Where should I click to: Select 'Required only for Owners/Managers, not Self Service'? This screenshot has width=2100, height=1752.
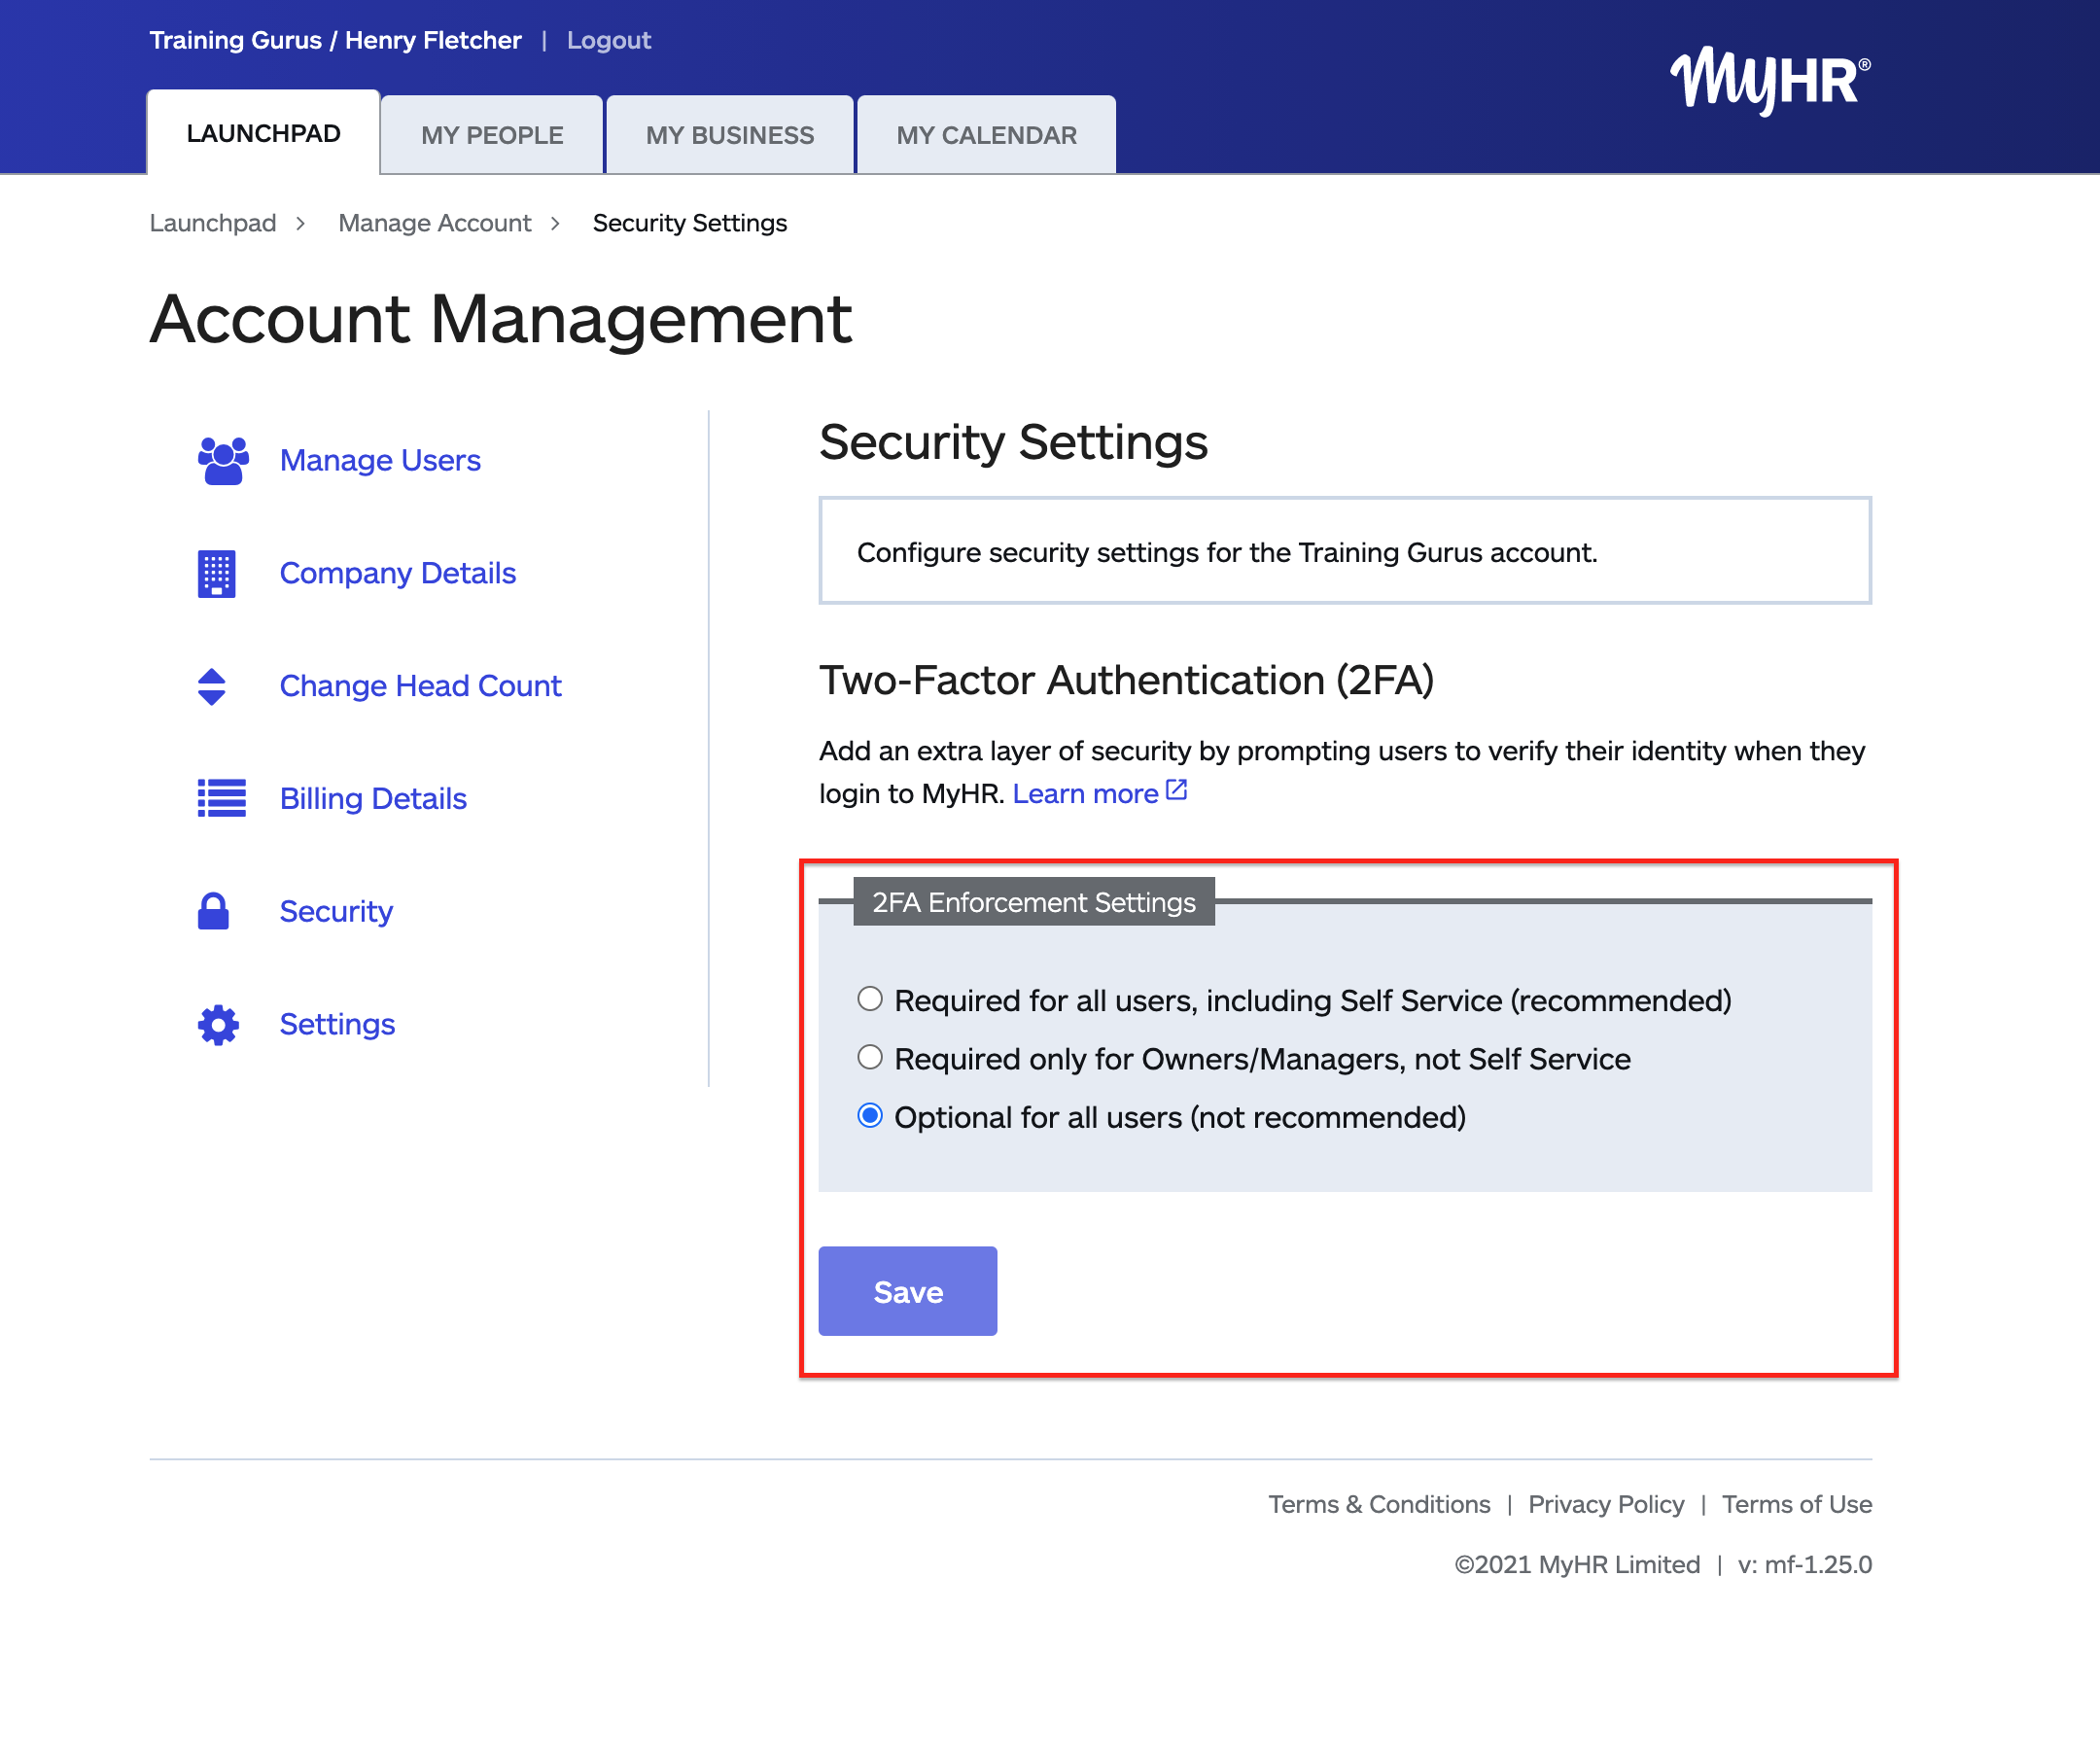click(x=869, y=1057)
